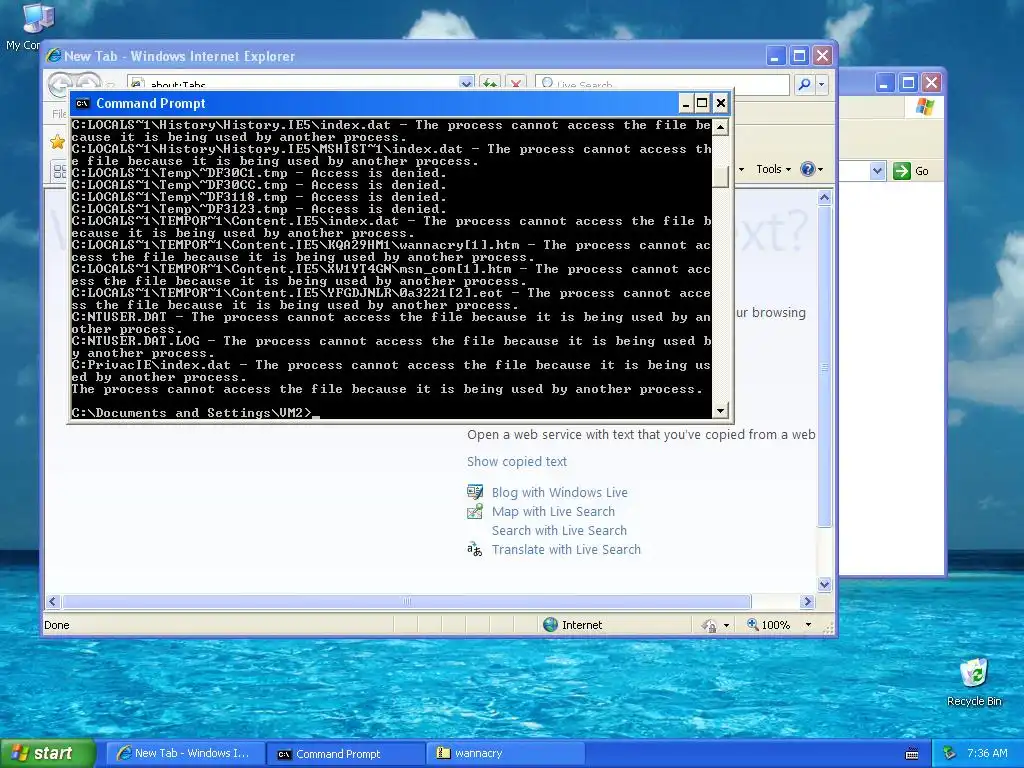Switch to wannacry folder taskbar button
This screenshot has height=768, width=1024.
(x=506, y=754)
